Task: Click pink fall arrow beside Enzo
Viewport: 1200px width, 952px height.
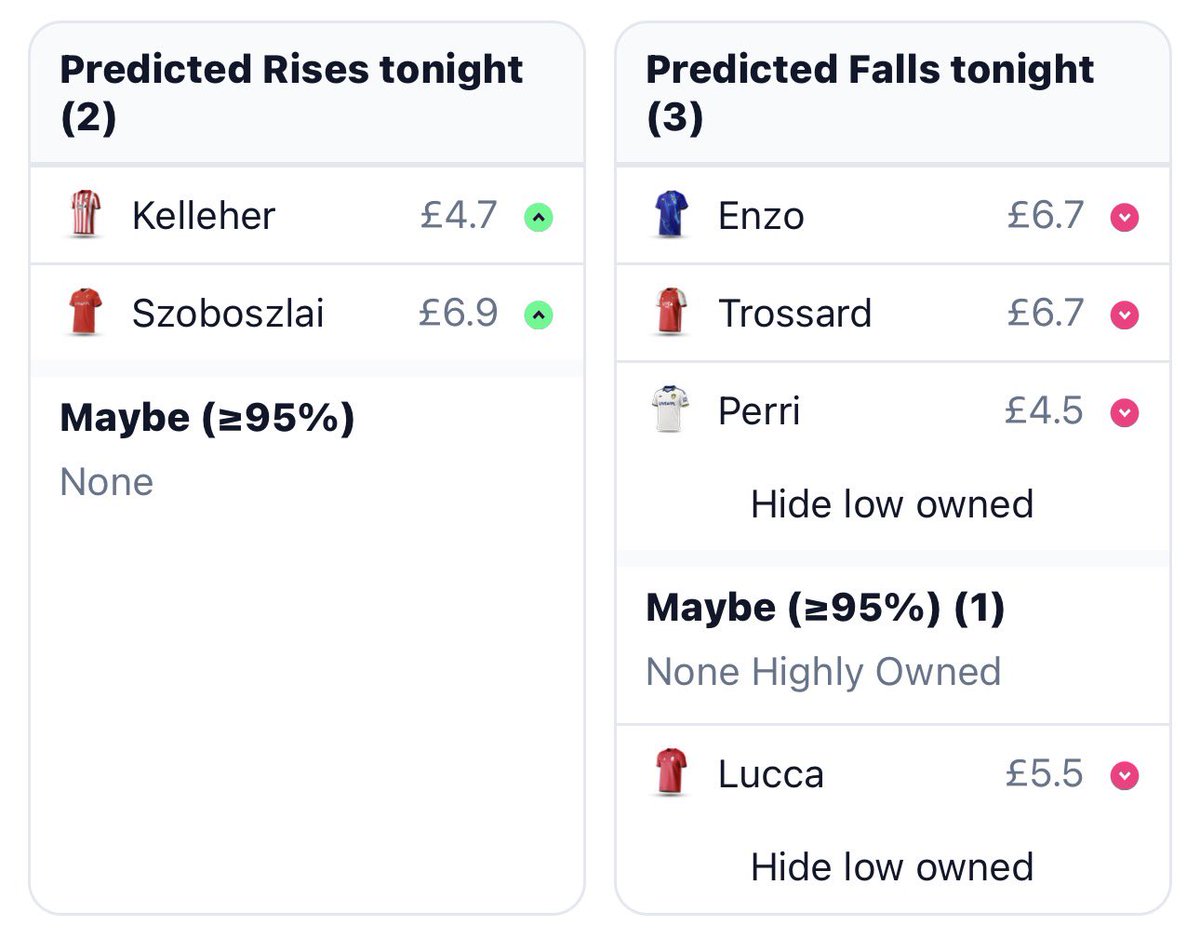Action: (1125, 217)
